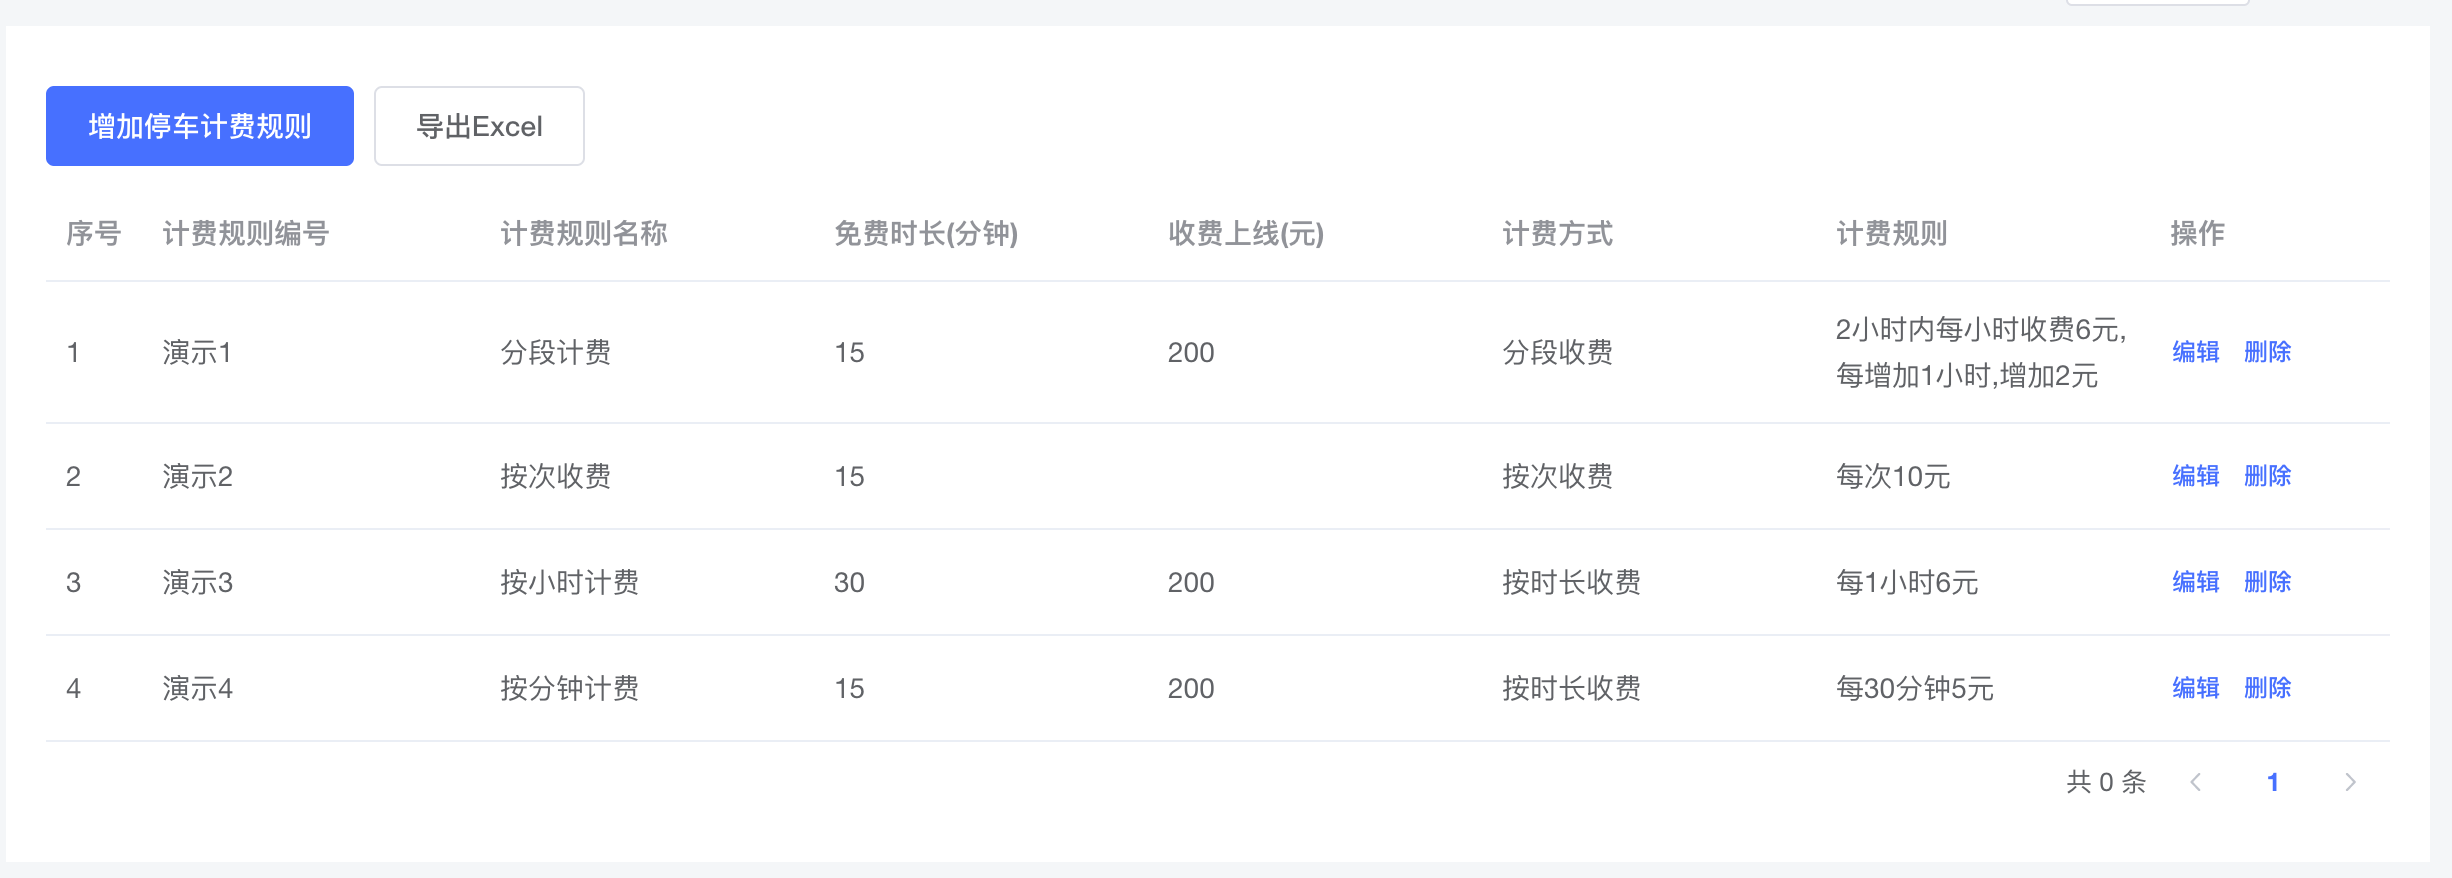This screenshot has width=2452, height=878.
Task: Delete the 演示3 rule
Action: click(2266, 582)
